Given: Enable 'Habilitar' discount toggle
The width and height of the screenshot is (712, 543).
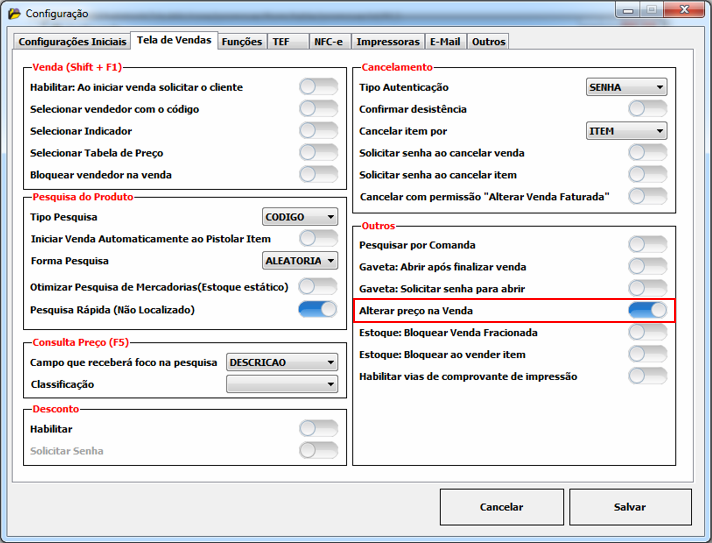Looking at the screenshot, I should pyautogui.click(x=318, y=429).
